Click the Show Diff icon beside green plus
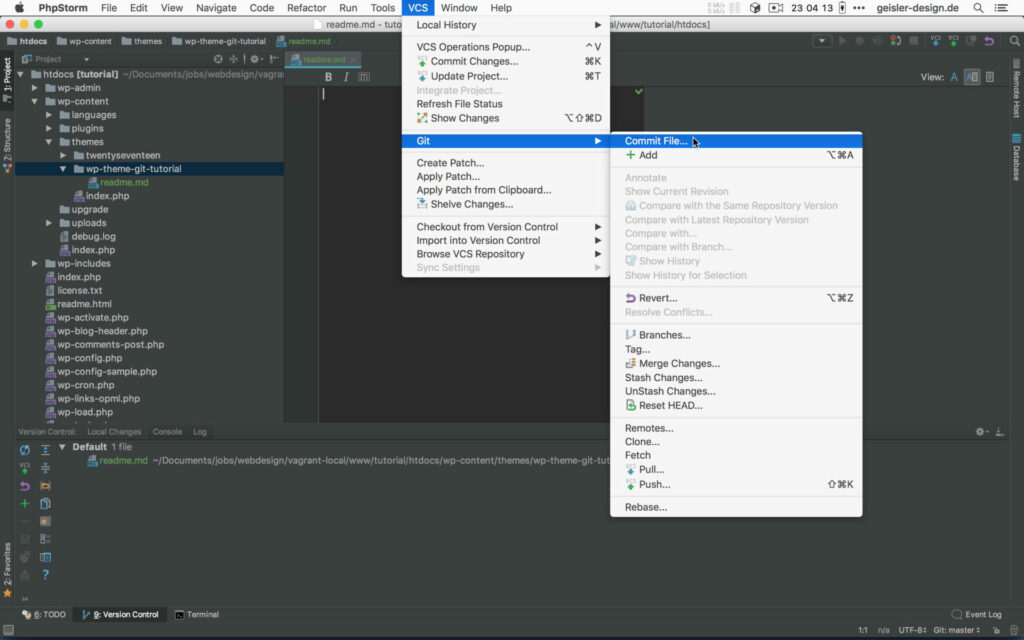 (45, 504)
